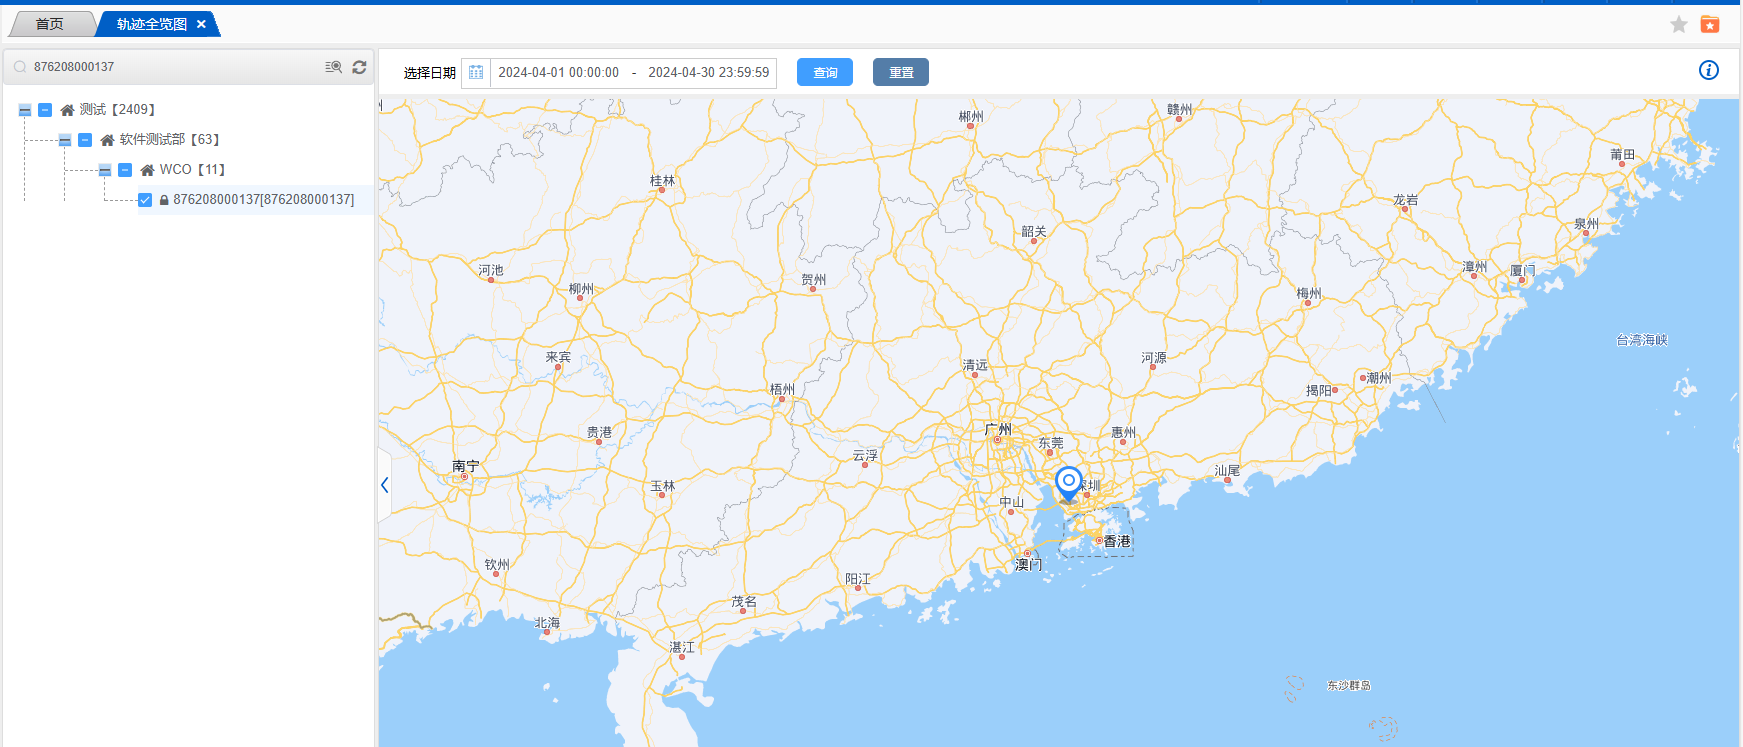This screenshot has height=747, width=1743.
Task: Click the calendar icon beside date range
Action: tap(476, 72)
